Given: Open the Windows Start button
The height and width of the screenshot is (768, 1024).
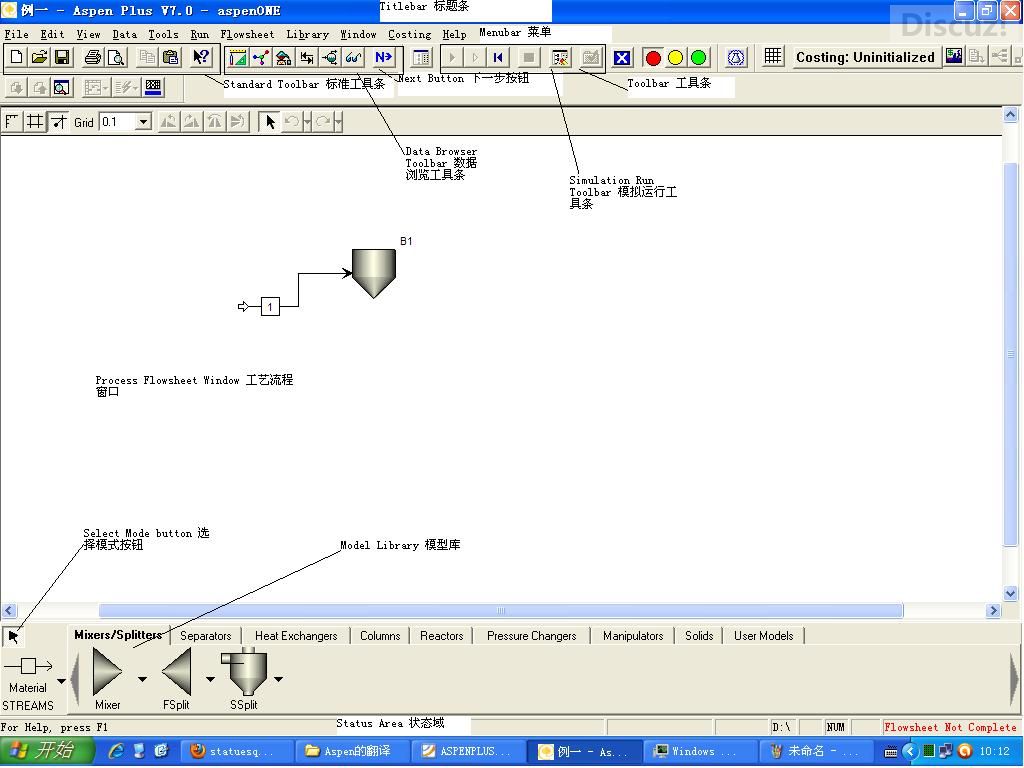Looking at the screenshot, I should tap(47, 751).
